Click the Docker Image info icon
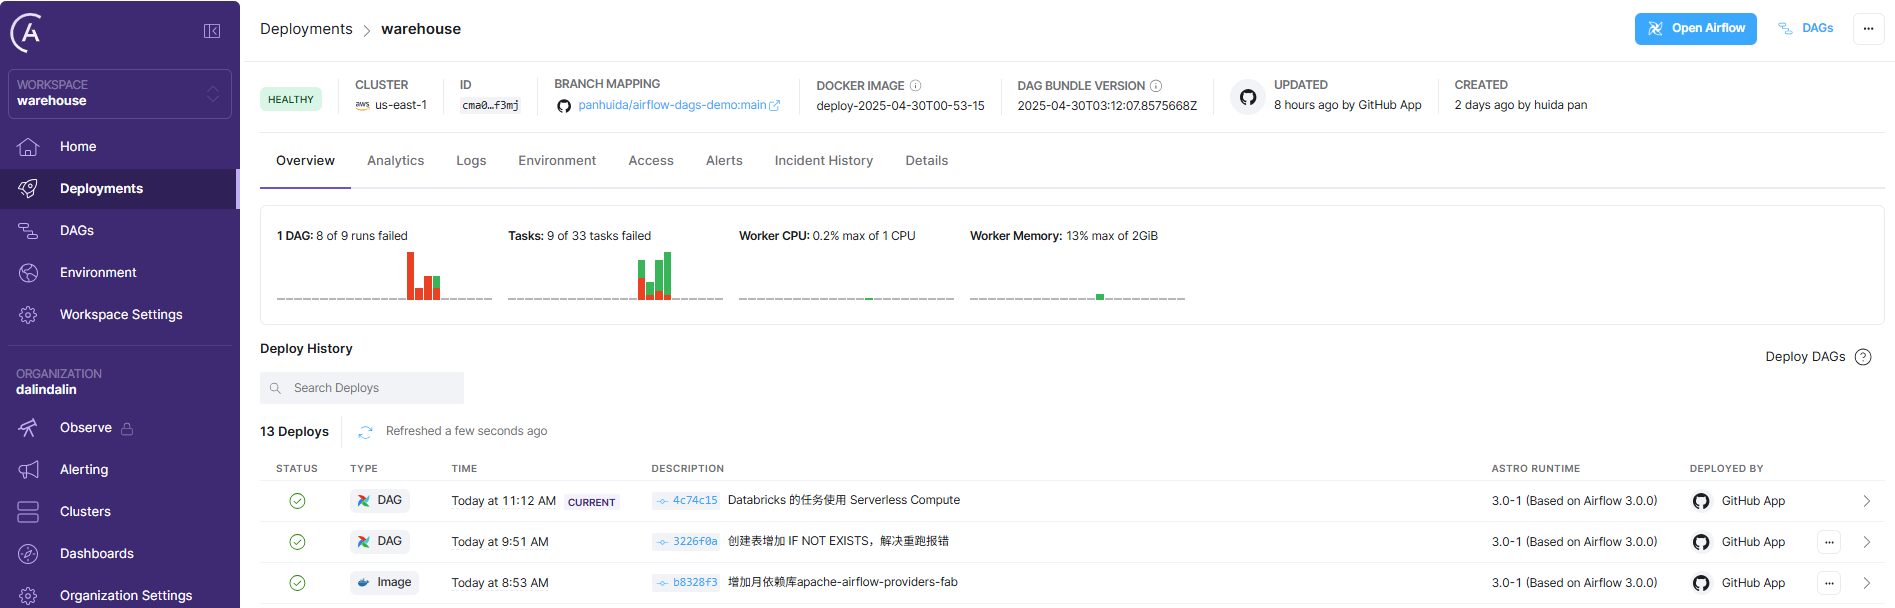Viewport: 1895px width, 608px height. [x=915, y=86]
